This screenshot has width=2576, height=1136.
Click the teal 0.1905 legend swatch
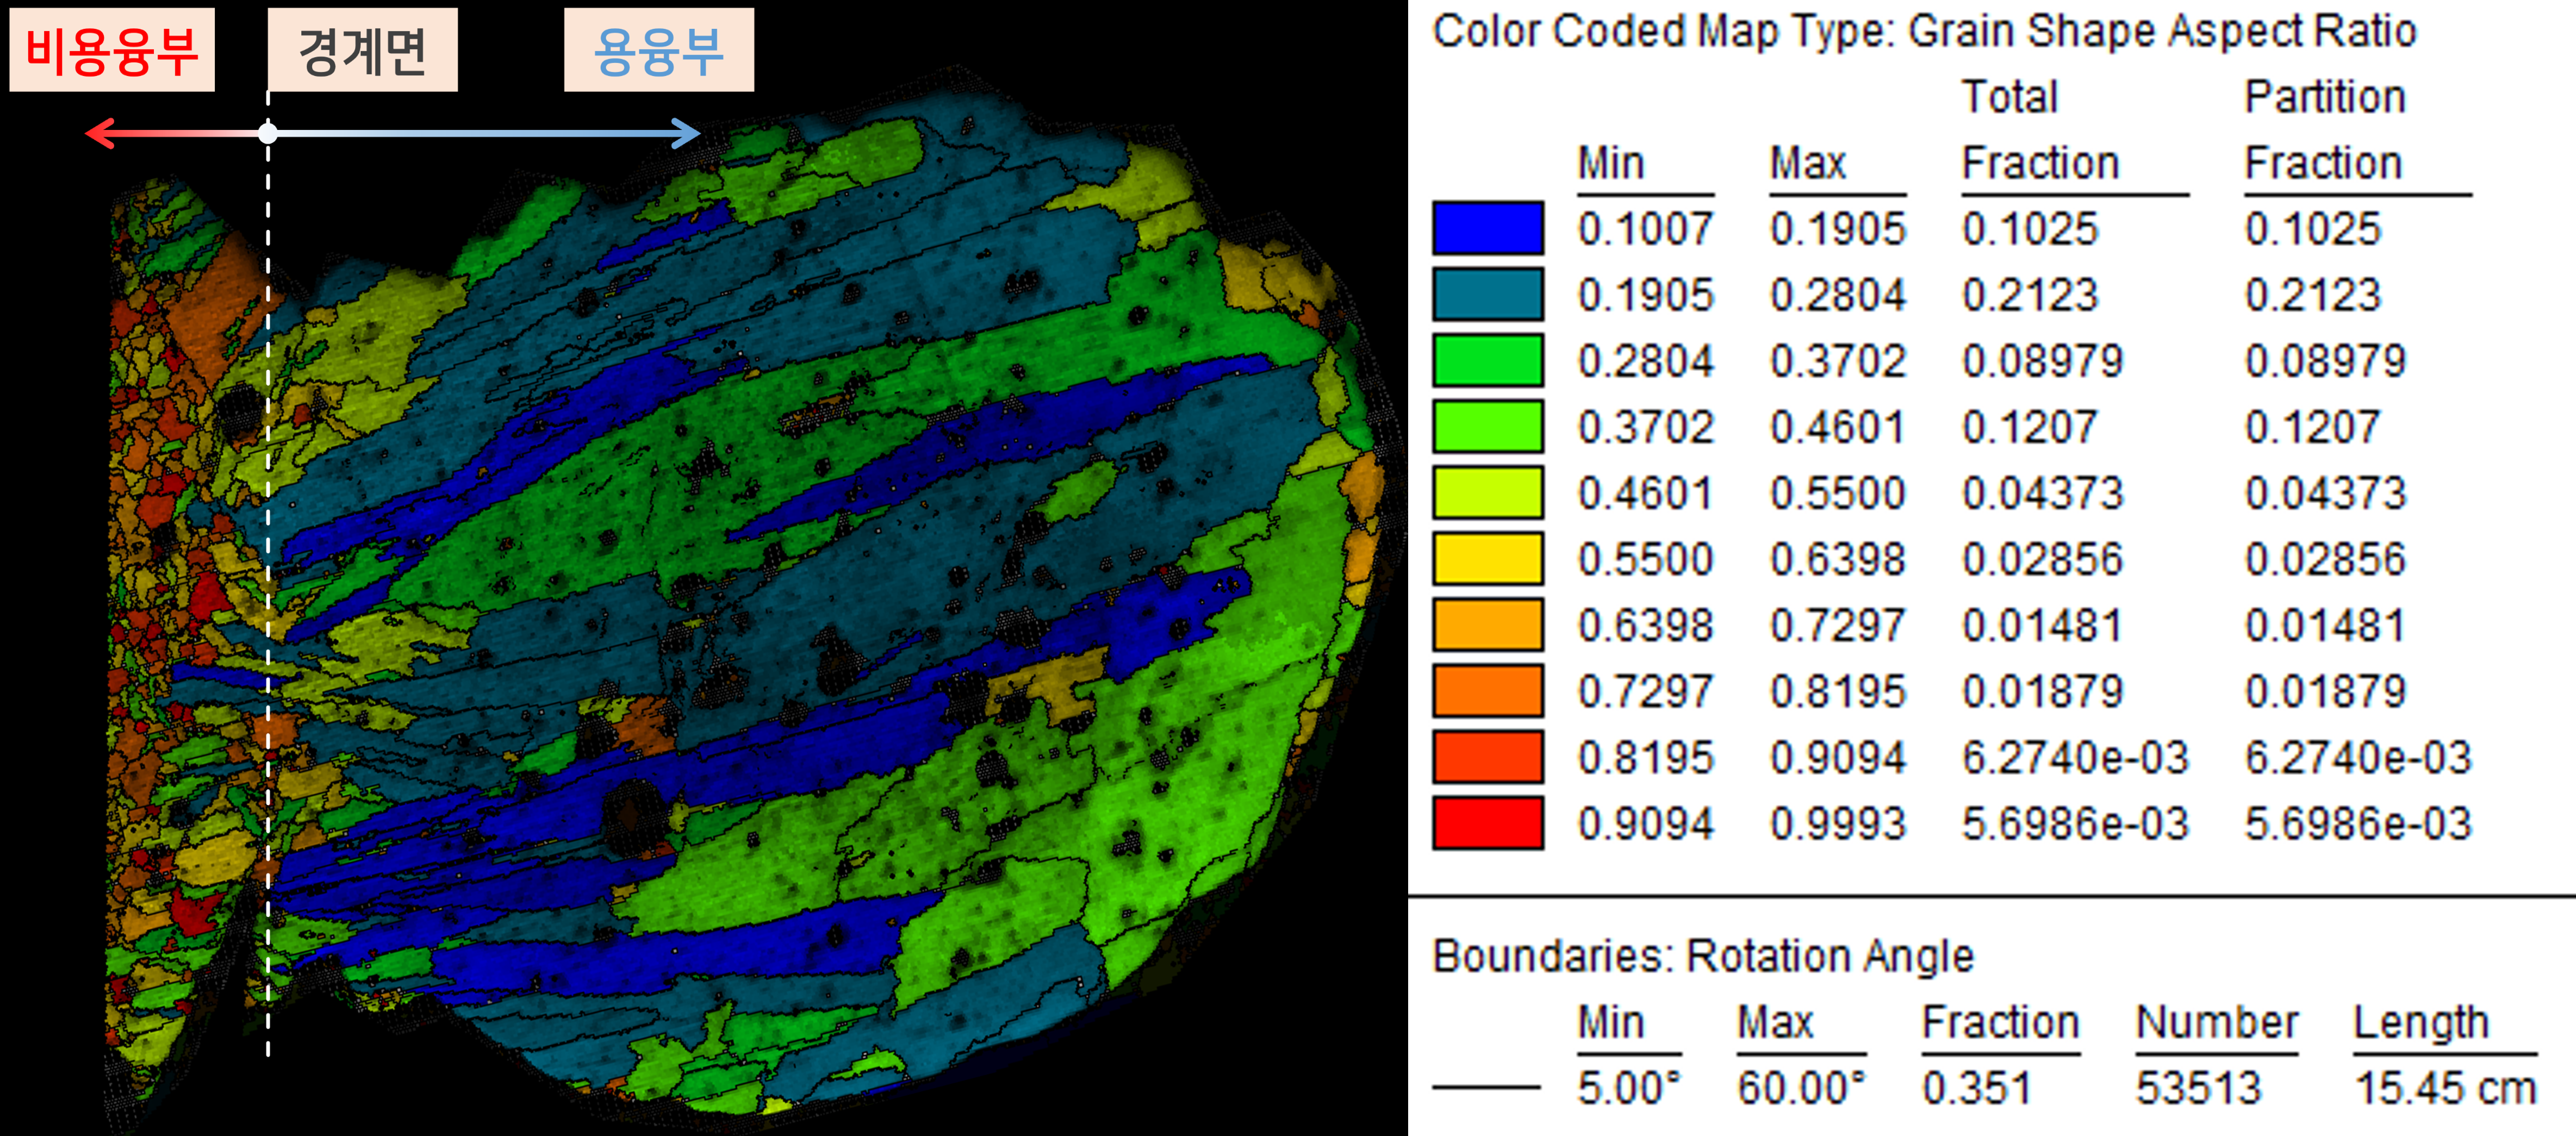point(1487,294)
